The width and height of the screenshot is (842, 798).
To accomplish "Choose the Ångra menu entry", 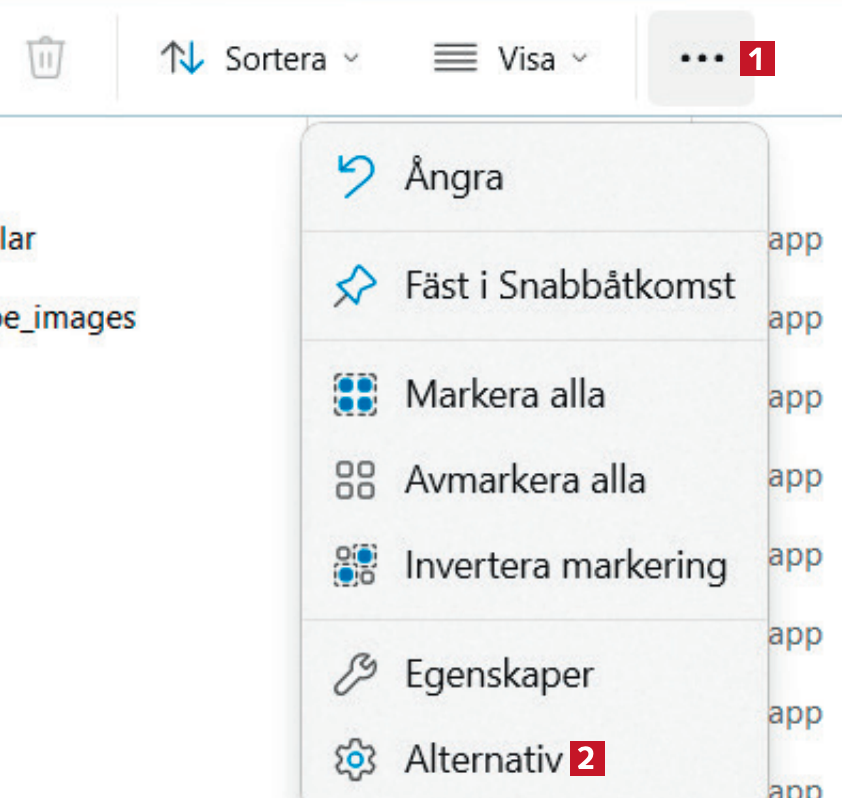I will coord(454,178).
